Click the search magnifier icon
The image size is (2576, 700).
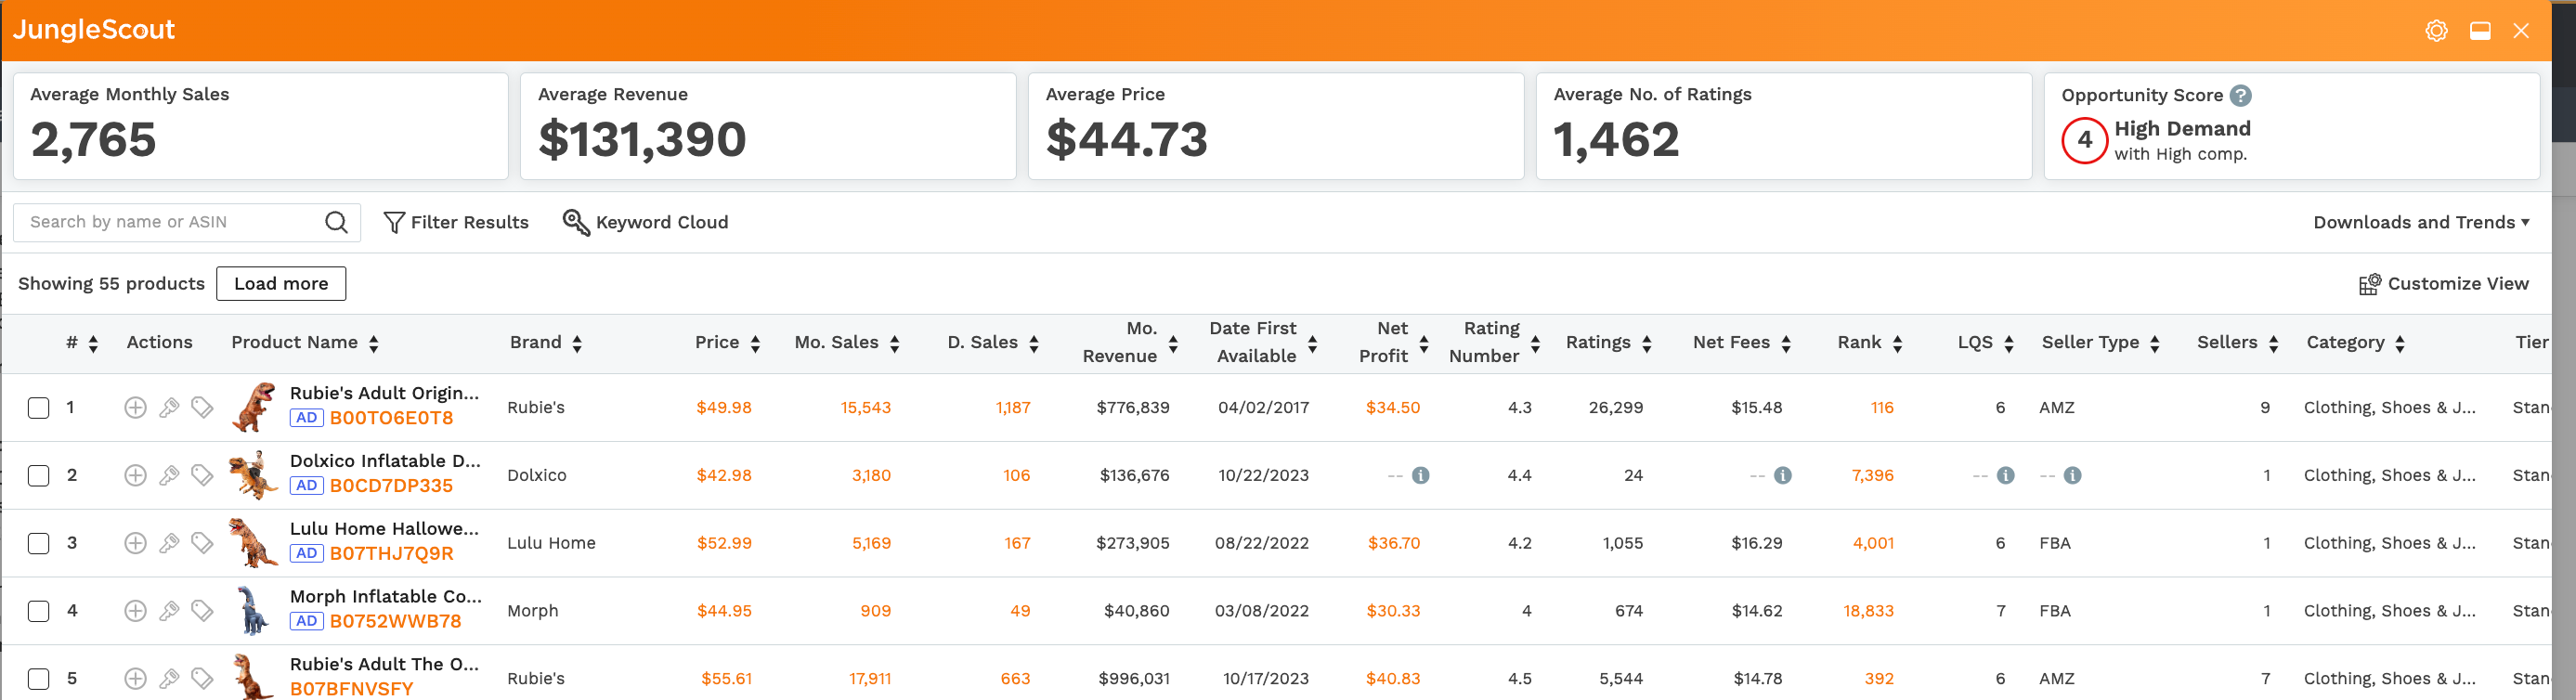pos(336,222)
